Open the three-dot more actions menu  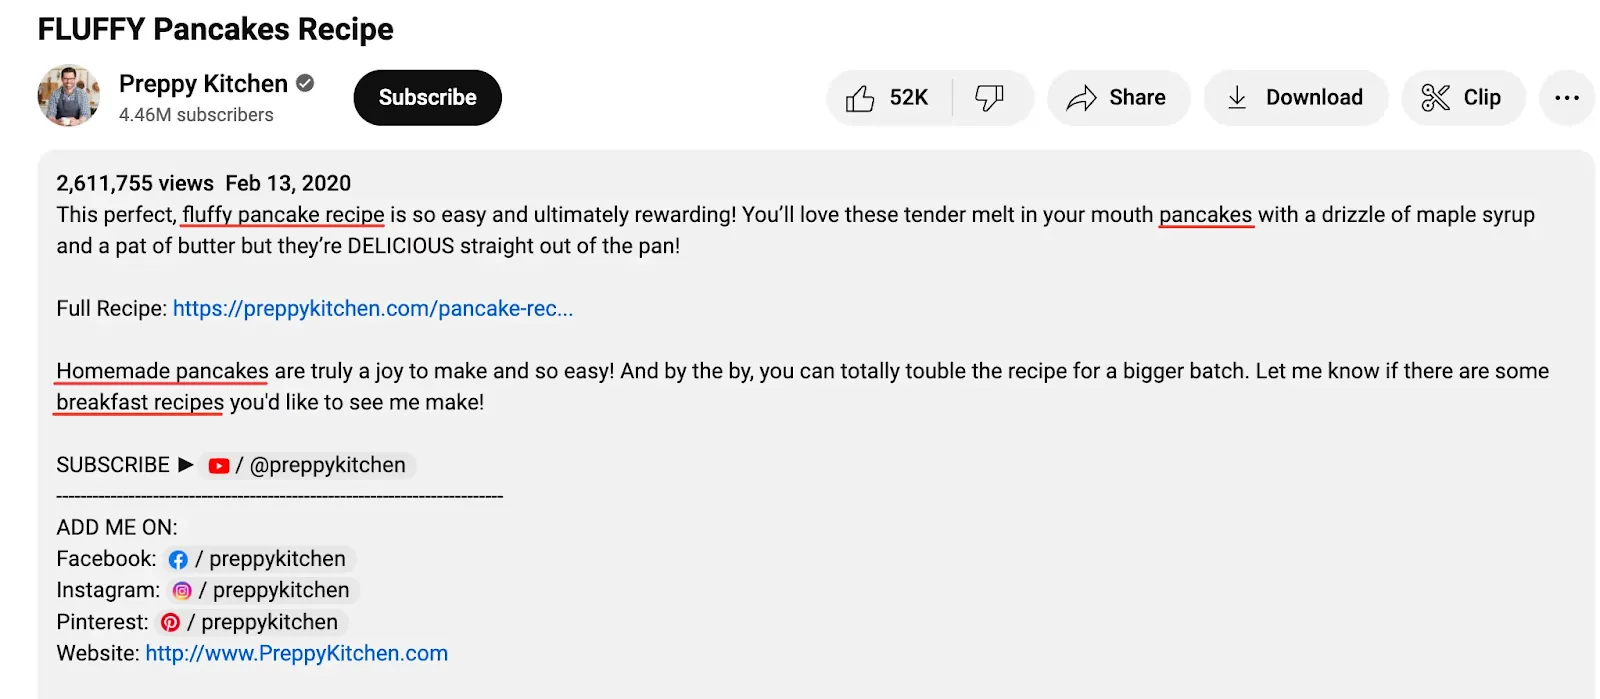[1567, 98]
